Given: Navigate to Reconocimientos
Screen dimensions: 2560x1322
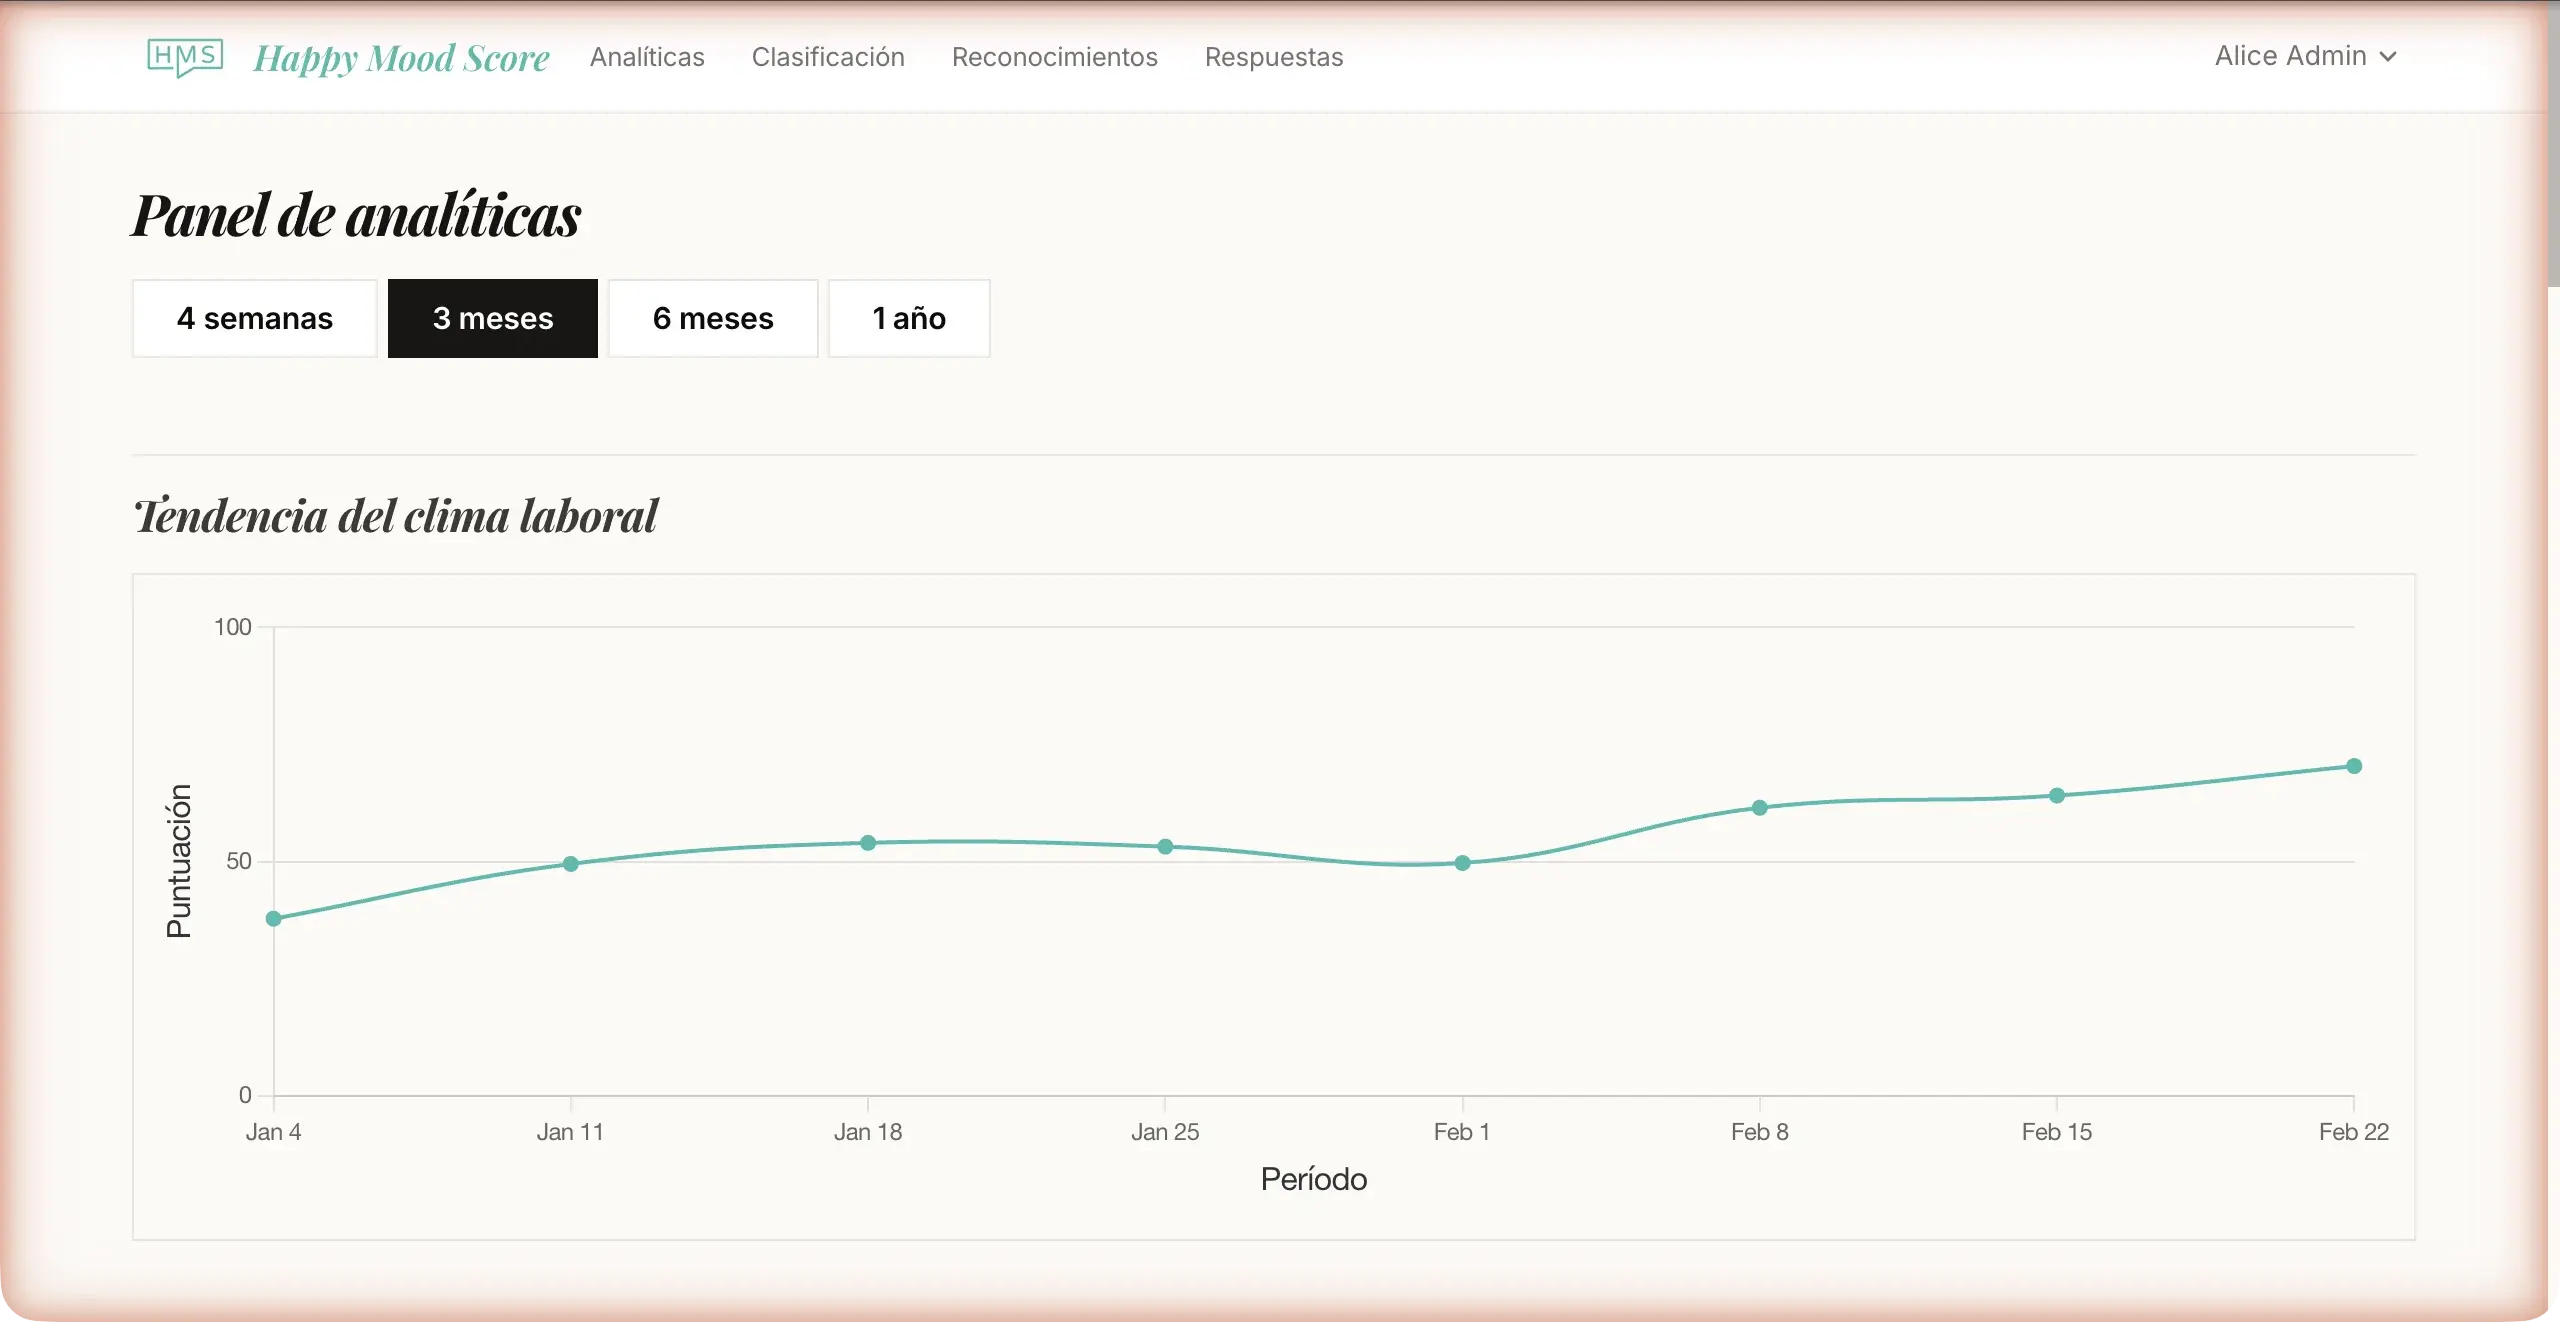Looking at the screenshot, I should [1054, 57].
